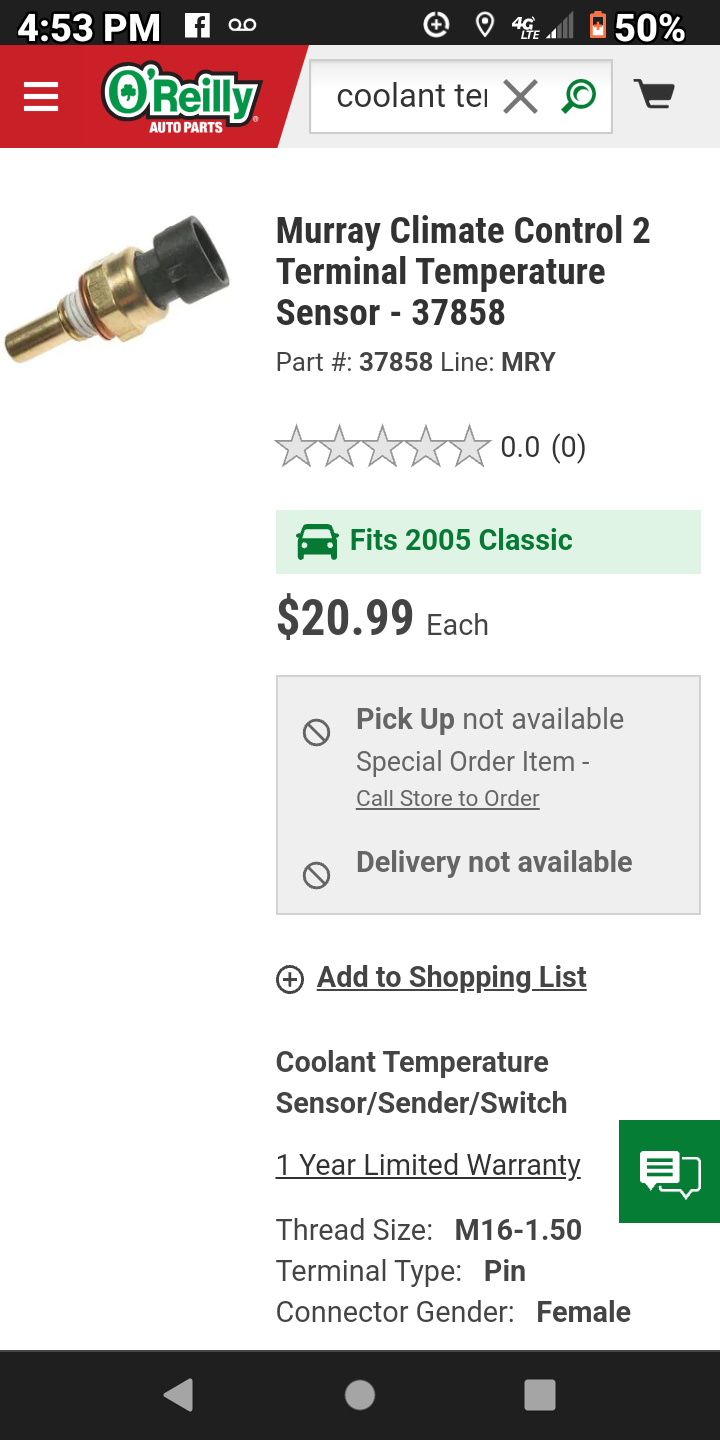
Task: Tap the Fits 2005 Classic banner
Action: [488, 541]
